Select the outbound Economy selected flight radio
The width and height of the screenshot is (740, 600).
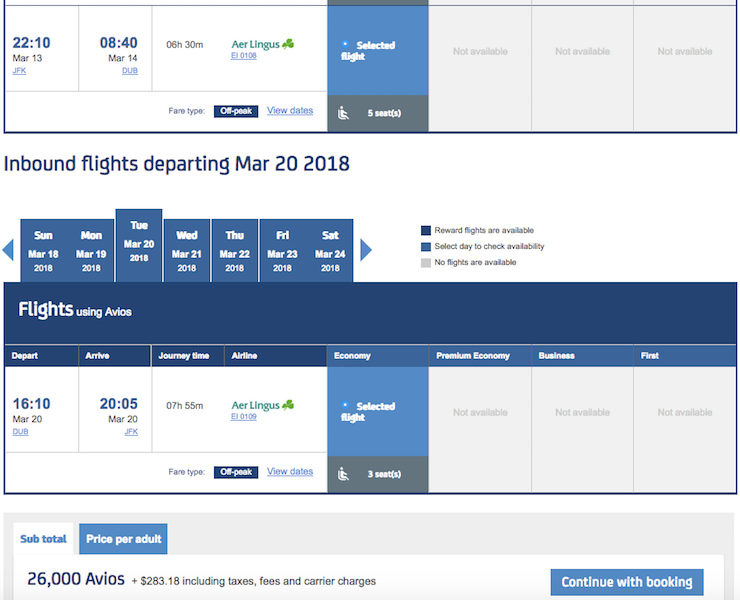click(346, 45)
